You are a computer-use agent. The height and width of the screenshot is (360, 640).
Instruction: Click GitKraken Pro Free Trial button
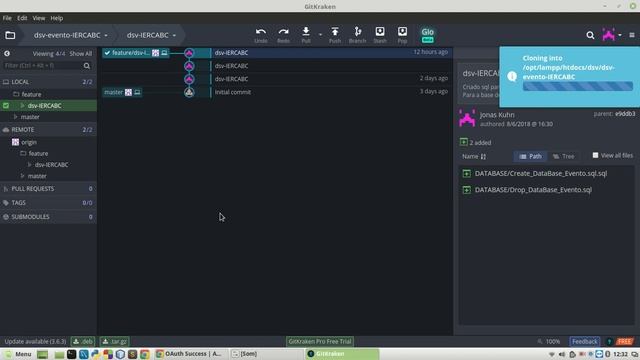pos(320,342)
